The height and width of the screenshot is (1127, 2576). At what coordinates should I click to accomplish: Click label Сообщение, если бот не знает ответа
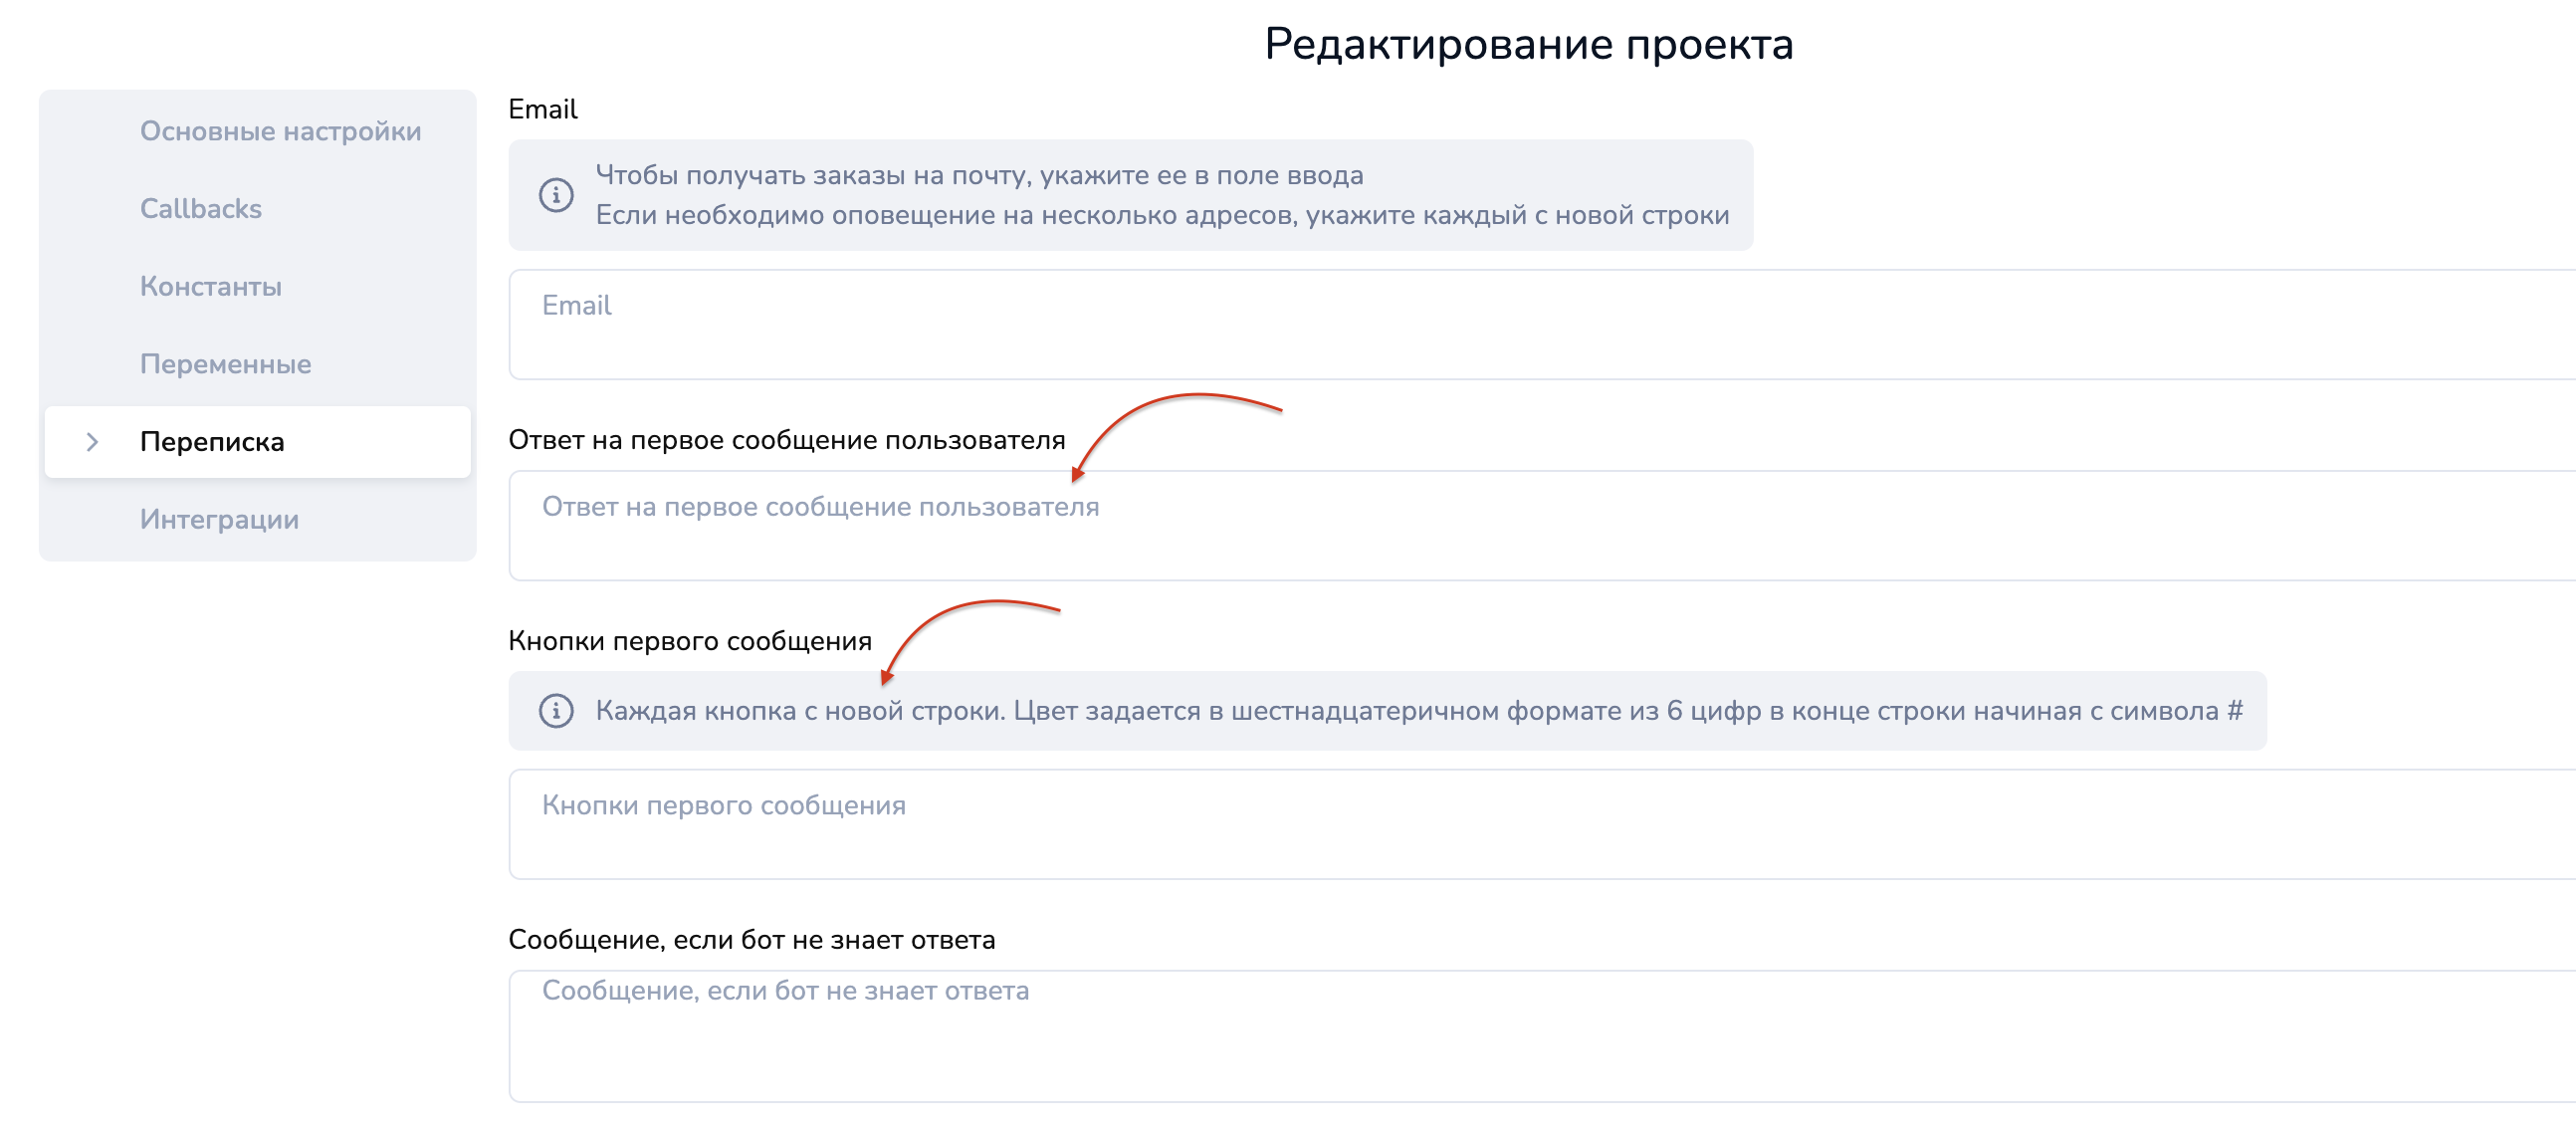[751, 940]
